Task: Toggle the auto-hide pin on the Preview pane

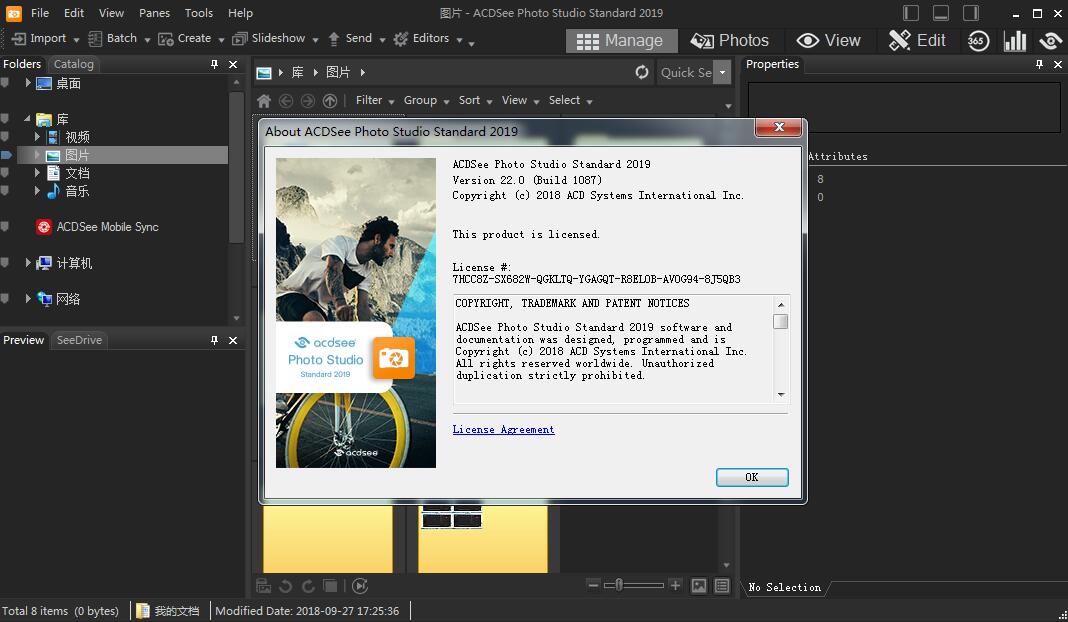Action: pos(214,339)
